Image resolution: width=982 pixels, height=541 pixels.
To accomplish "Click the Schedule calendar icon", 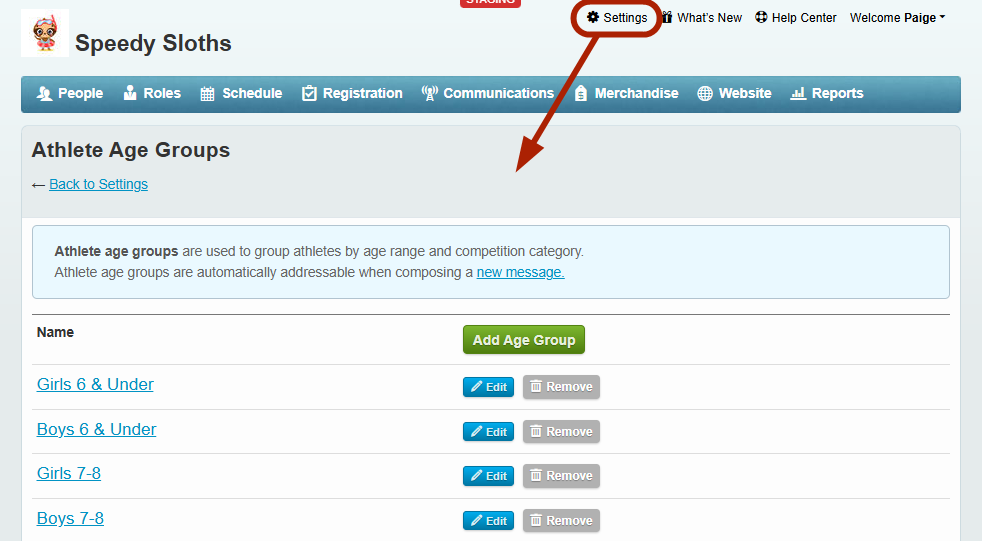I will [207, 94].
